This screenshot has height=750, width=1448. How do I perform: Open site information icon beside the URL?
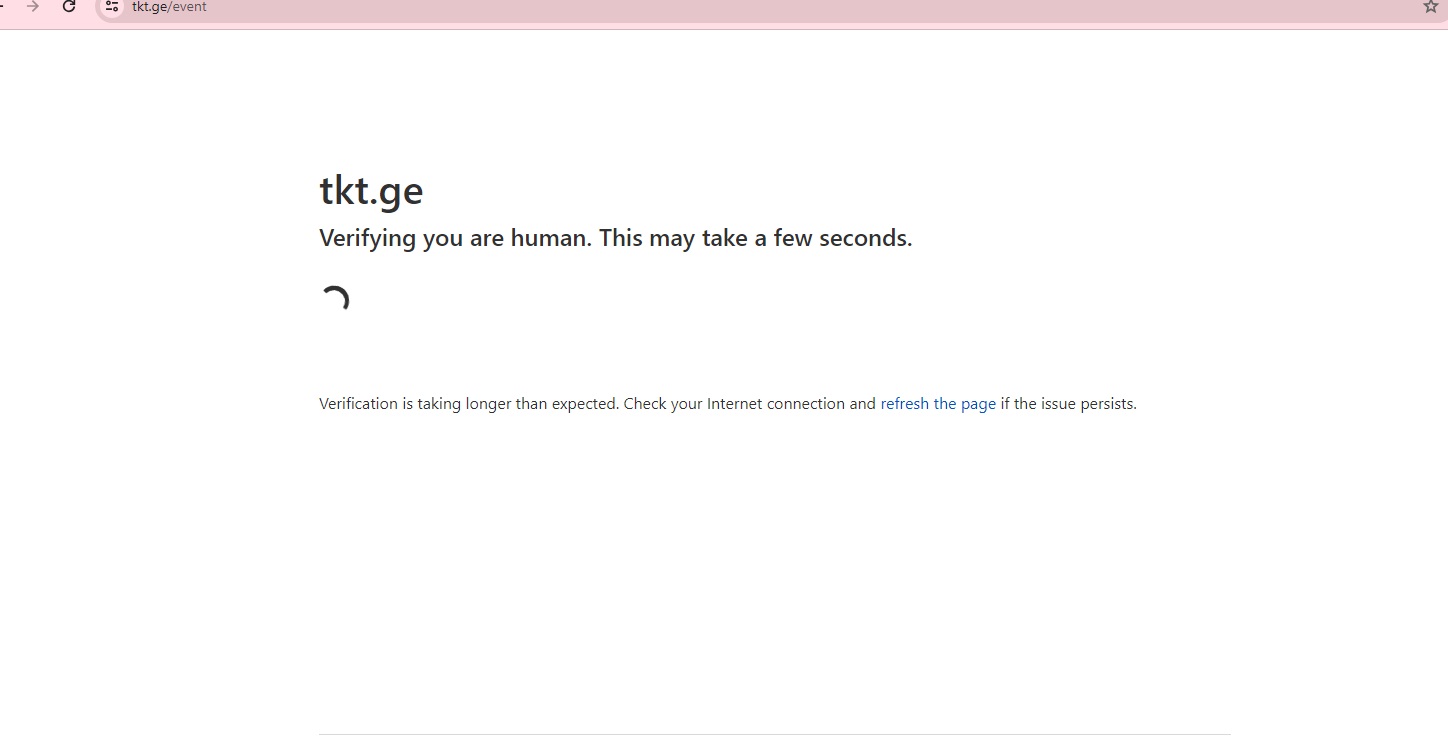pos(112,6)
